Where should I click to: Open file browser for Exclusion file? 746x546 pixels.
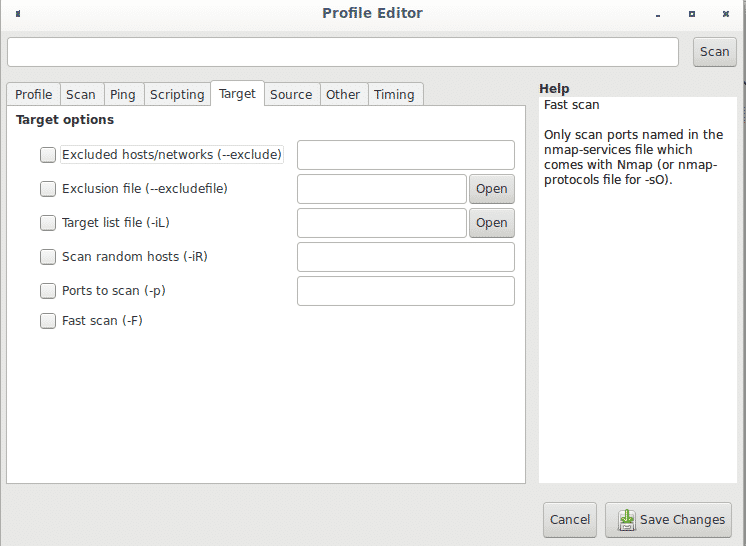(x=491, y=189)
